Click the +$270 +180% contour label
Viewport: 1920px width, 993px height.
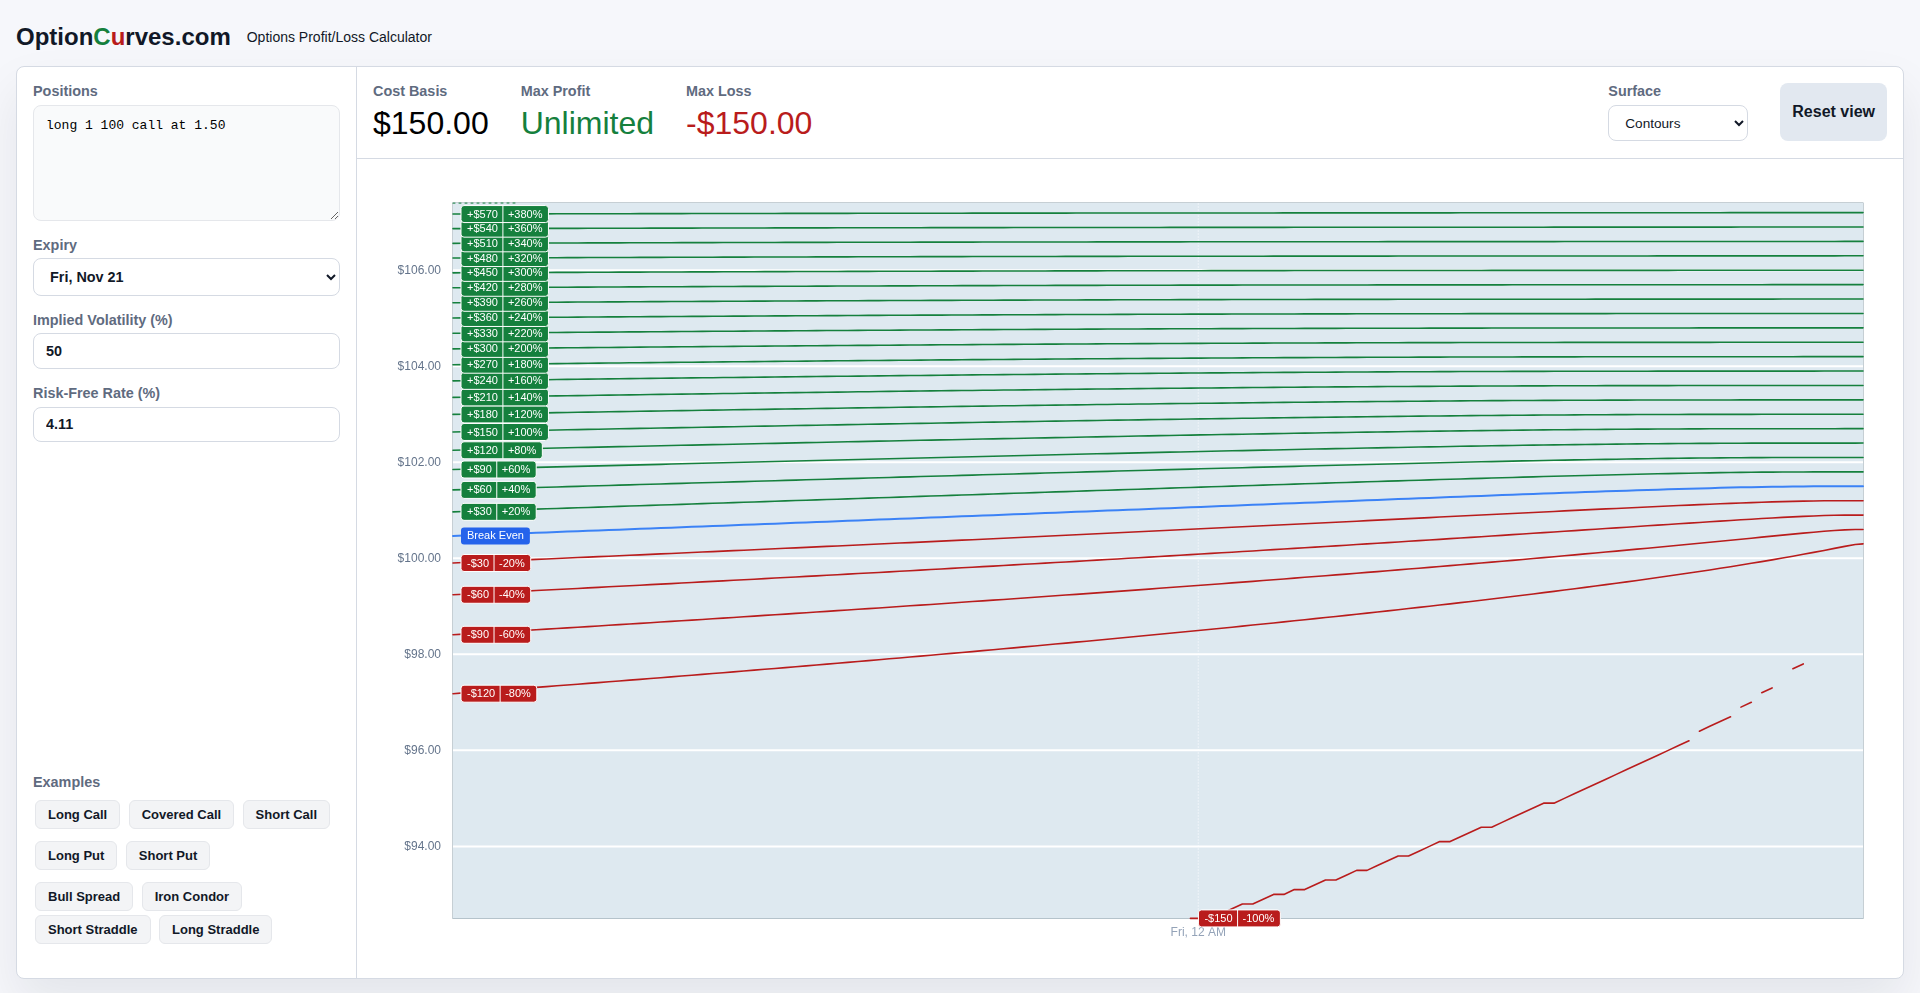pyautogui.click(x=504, y=365)
